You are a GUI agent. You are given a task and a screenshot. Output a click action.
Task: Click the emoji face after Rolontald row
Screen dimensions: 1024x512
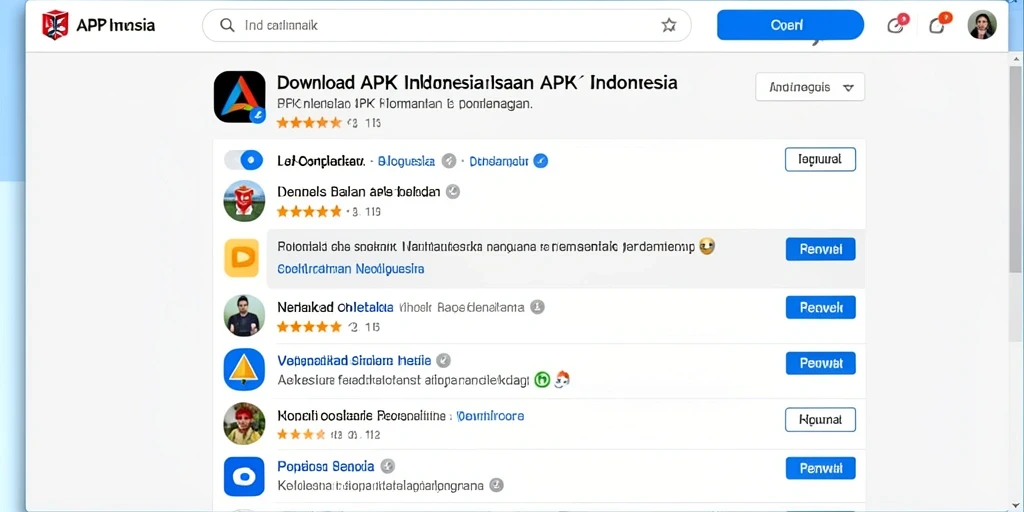pos(707,247)
